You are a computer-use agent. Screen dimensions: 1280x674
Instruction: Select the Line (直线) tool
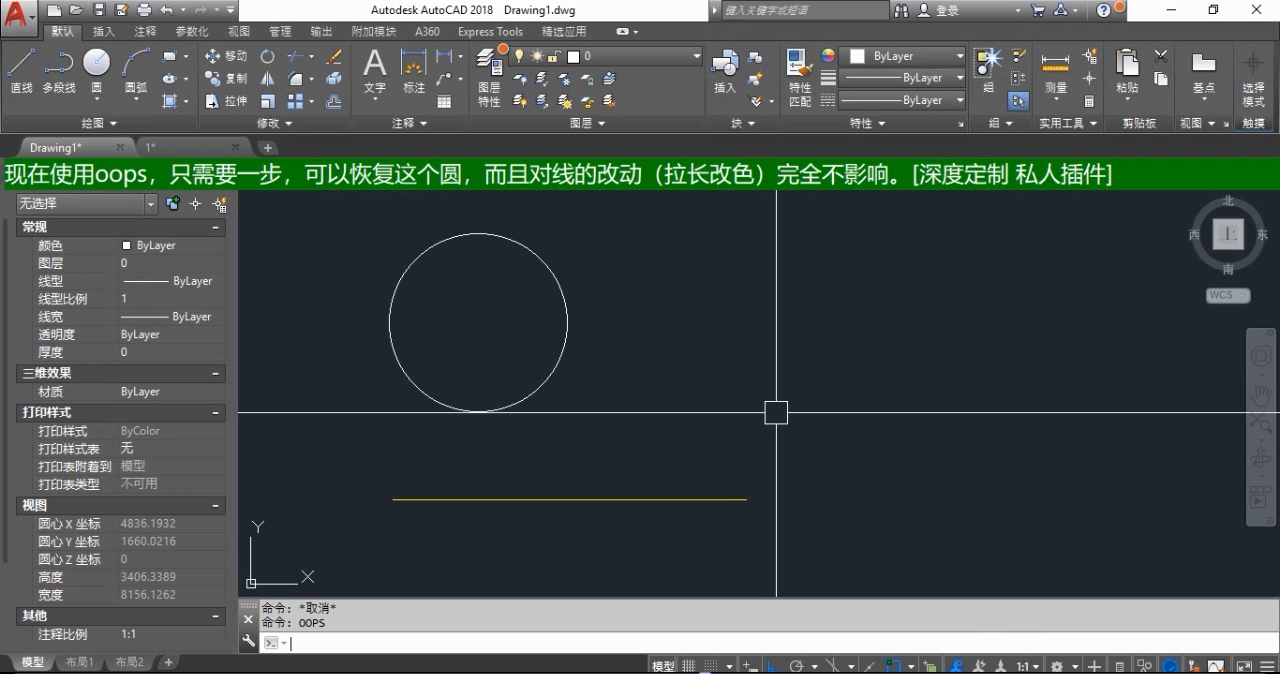[x=22, y=70]
